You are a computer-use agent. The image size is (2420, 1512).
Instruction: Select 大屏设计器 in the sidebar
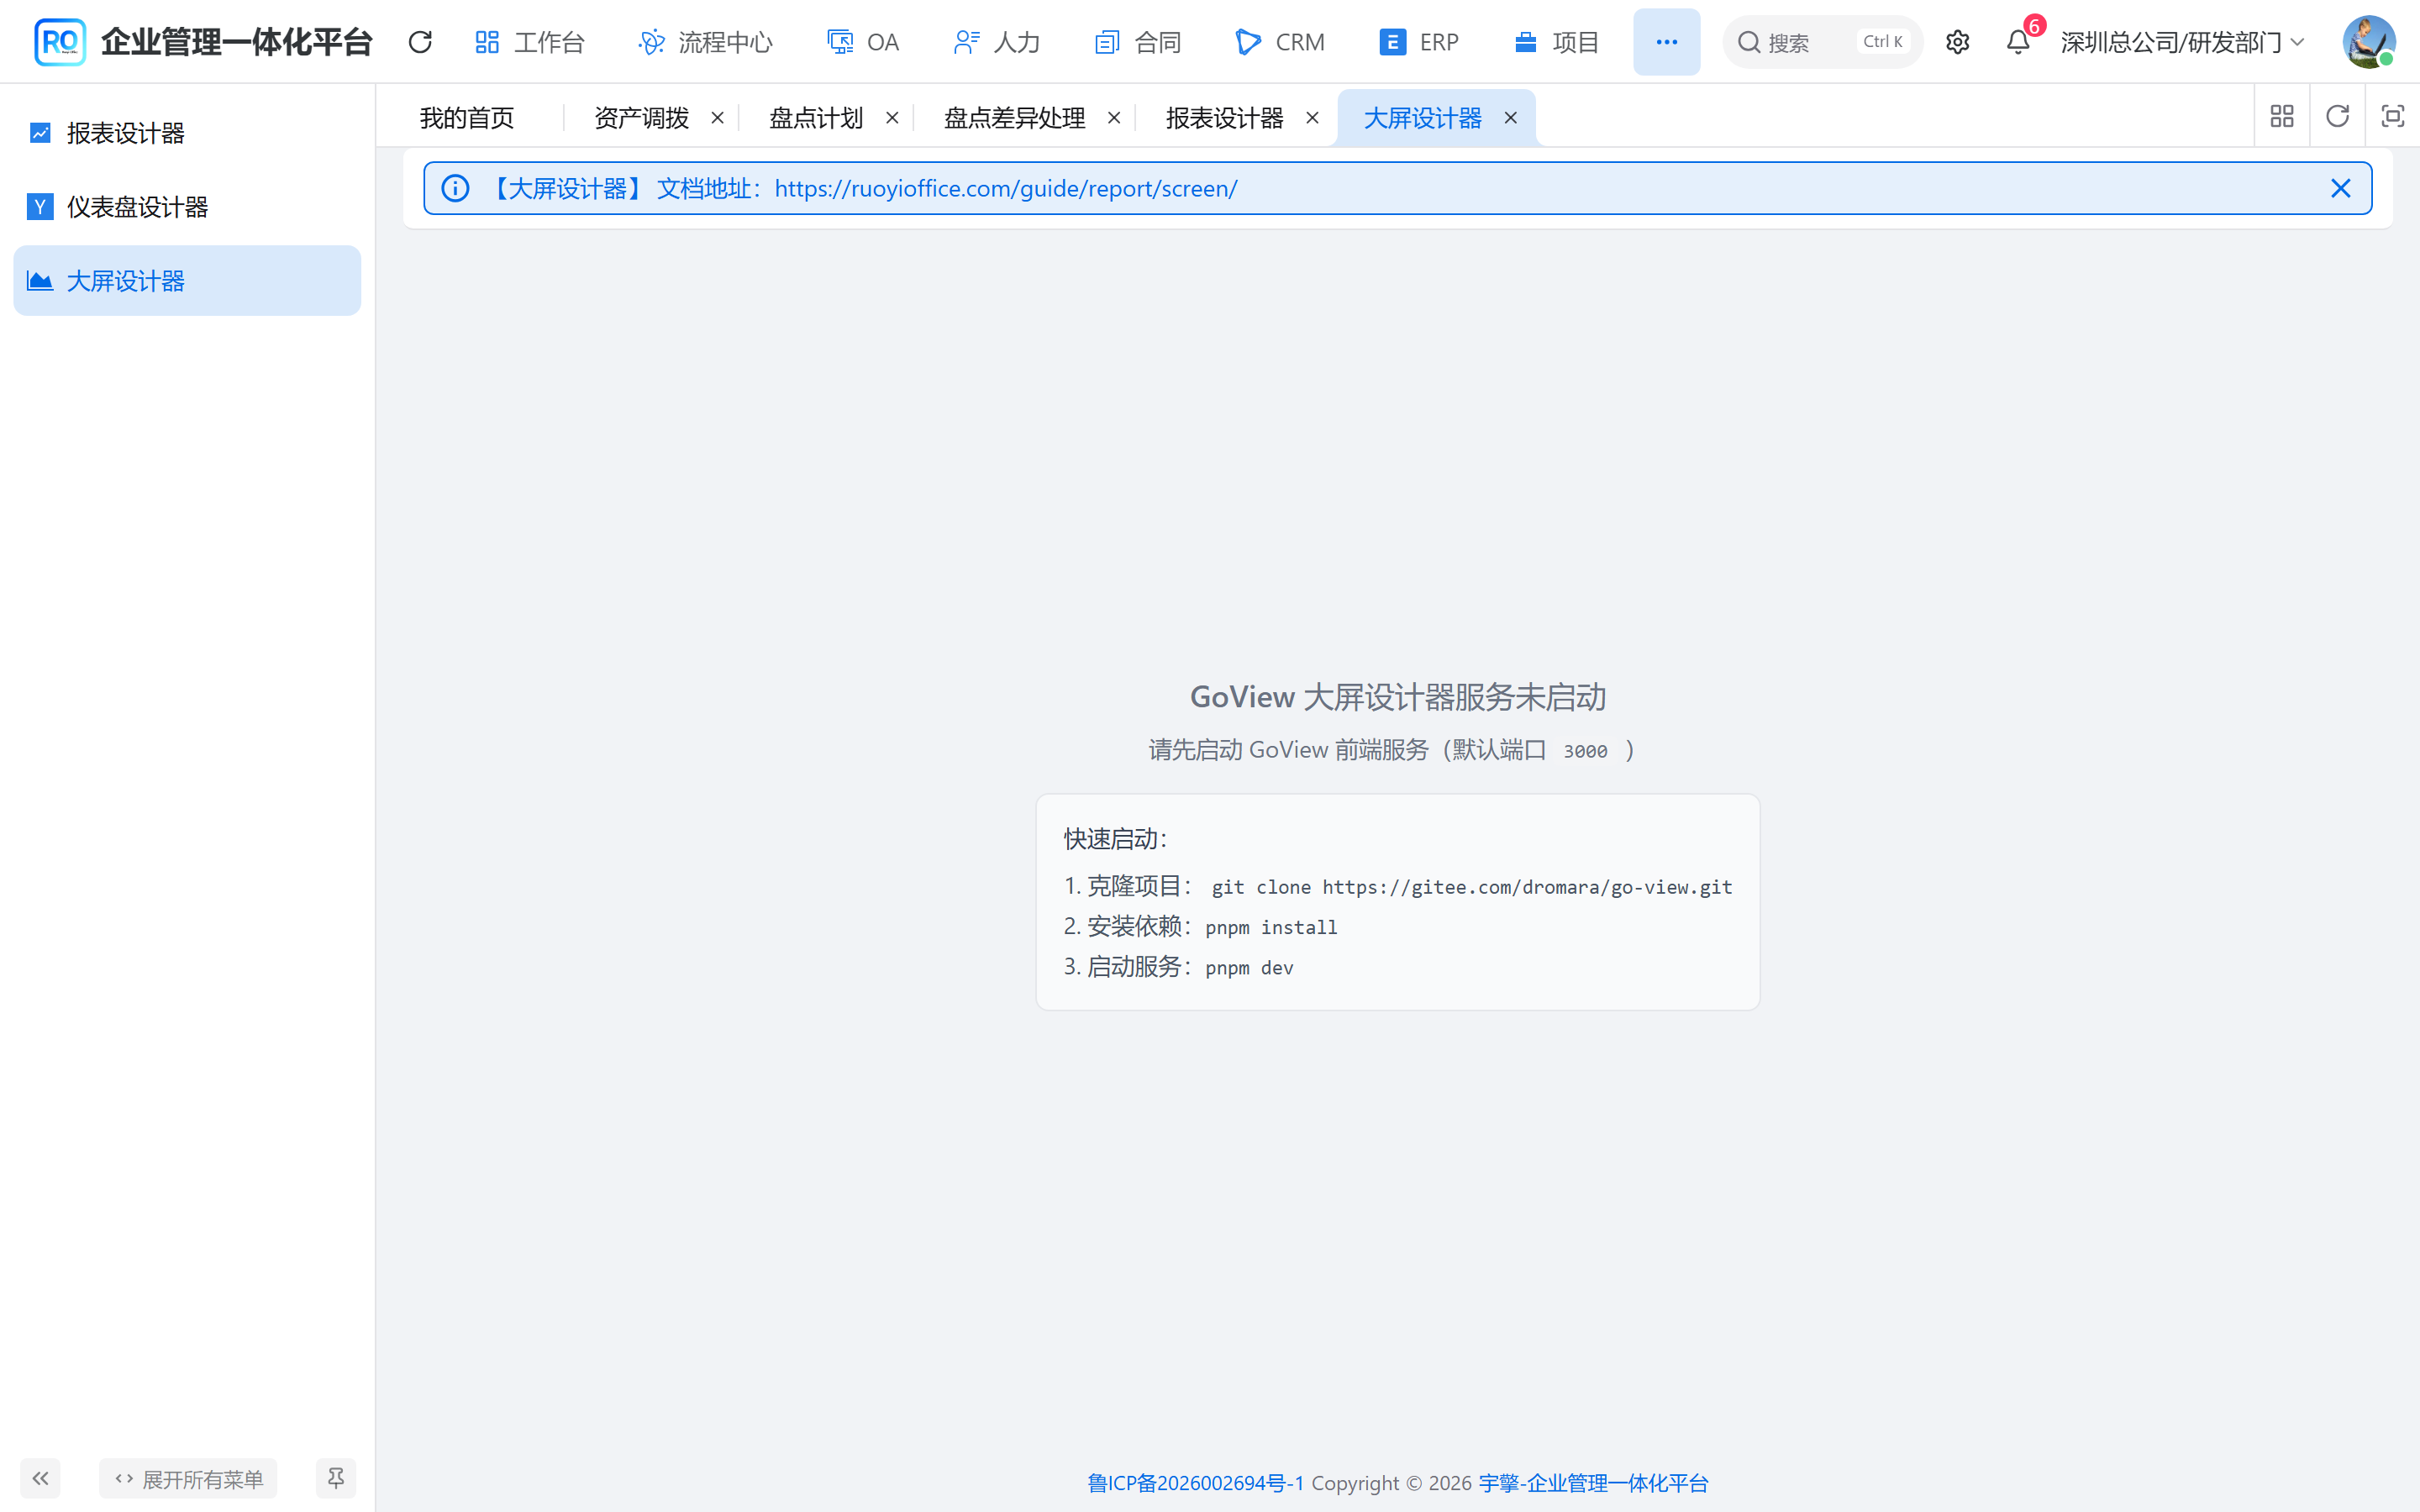[x=187, y=280]
